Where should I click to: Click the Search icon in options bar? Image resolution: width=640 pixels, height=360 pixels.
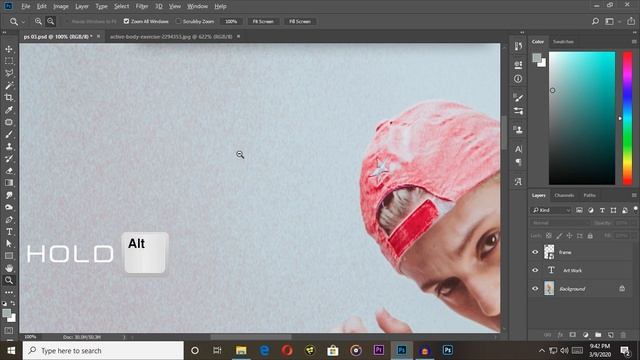point(596,21)
